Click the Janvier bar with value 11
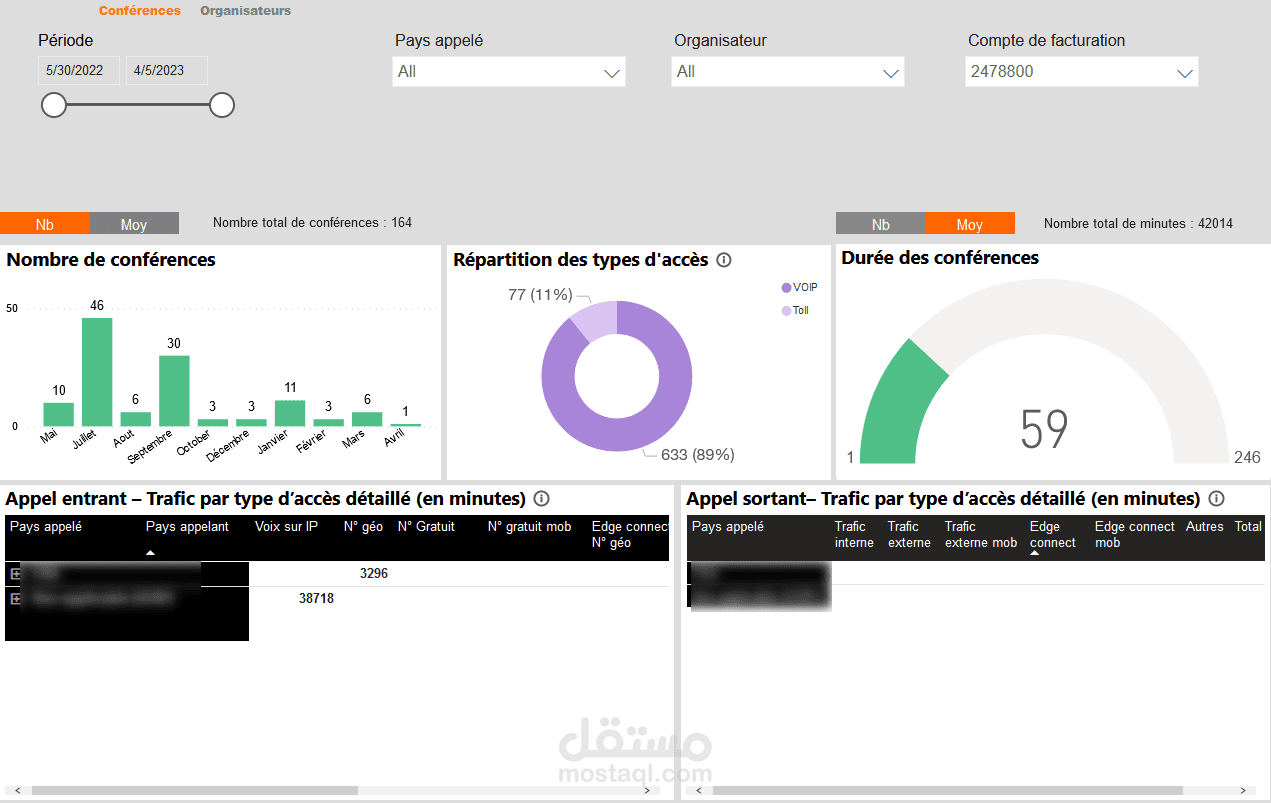This screenshot has width=1271, height=803. tap(290, 414)
